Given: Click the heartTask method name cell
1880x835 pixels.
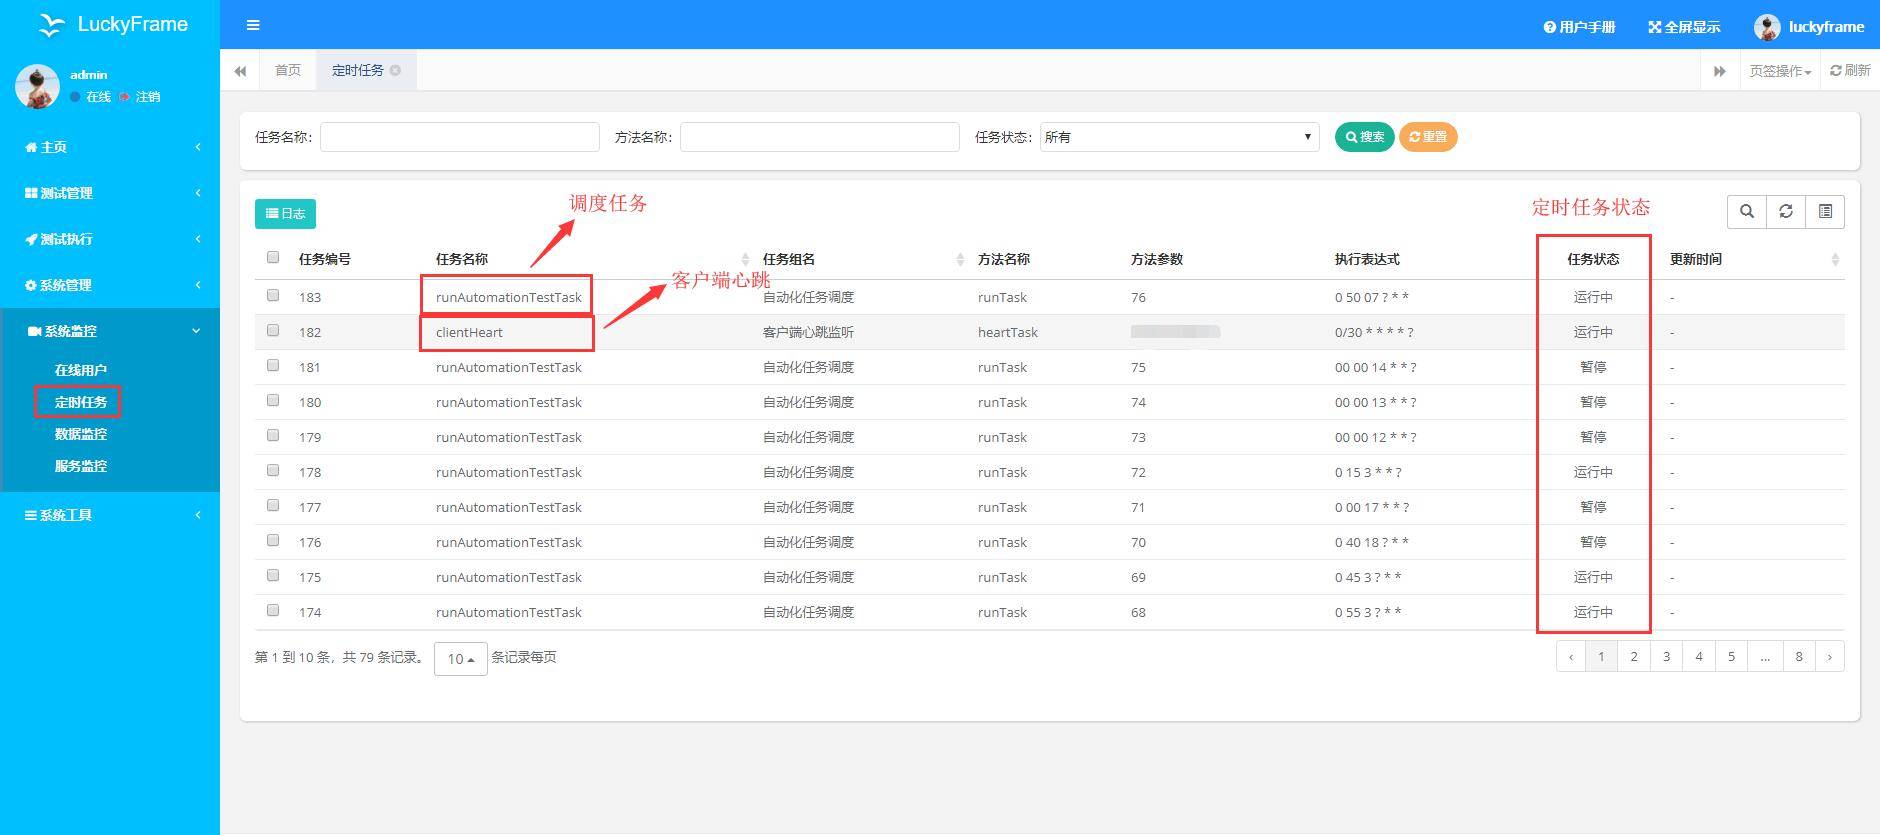Looking at the screenshot, I should tap(1007, 332).
